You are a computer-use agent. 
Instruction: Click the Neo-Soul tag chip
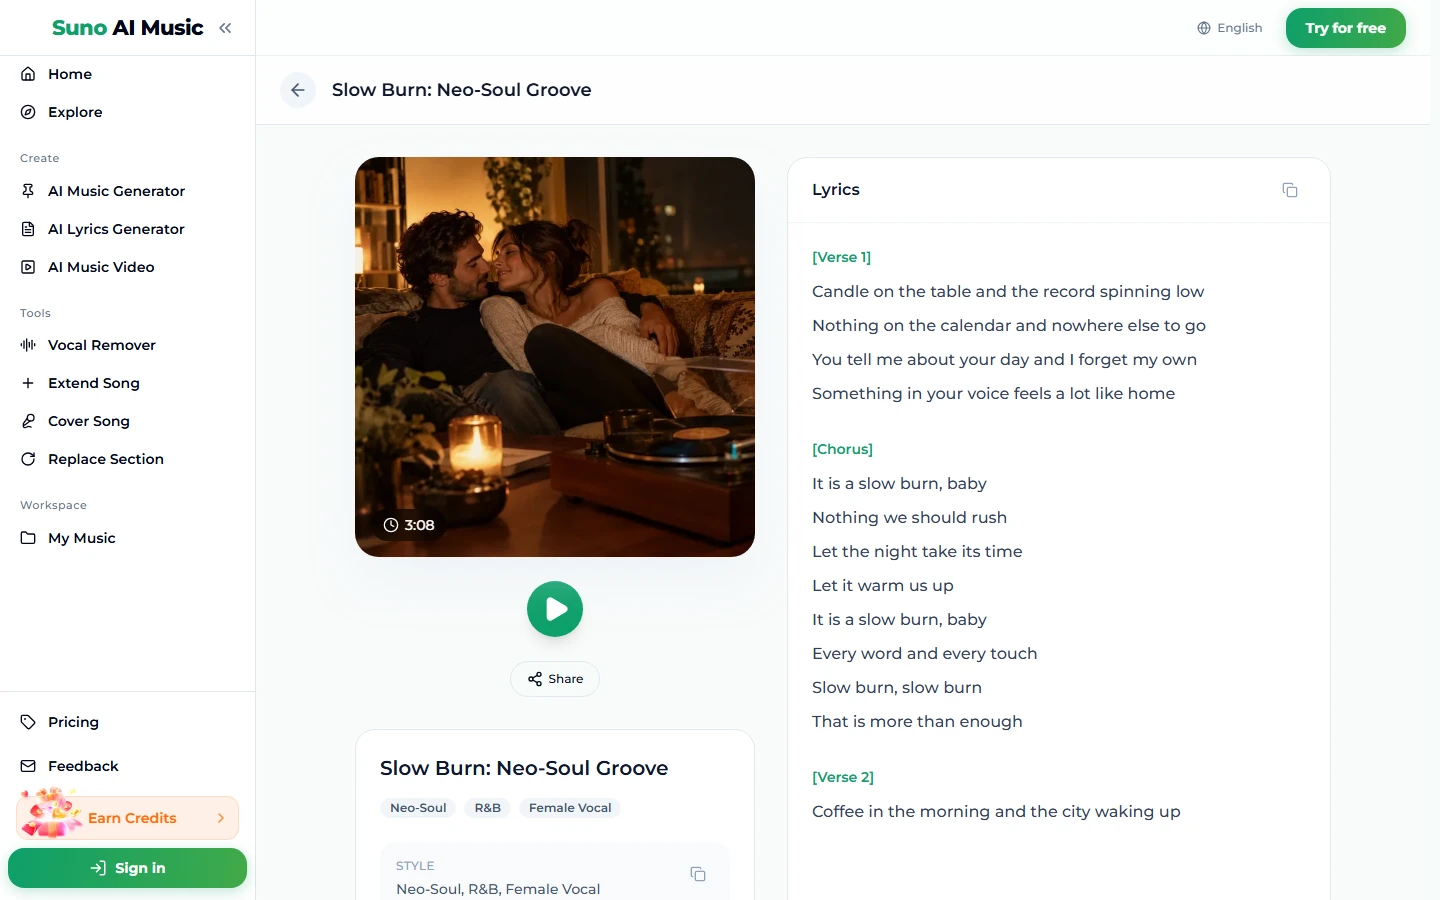point(418,808)
